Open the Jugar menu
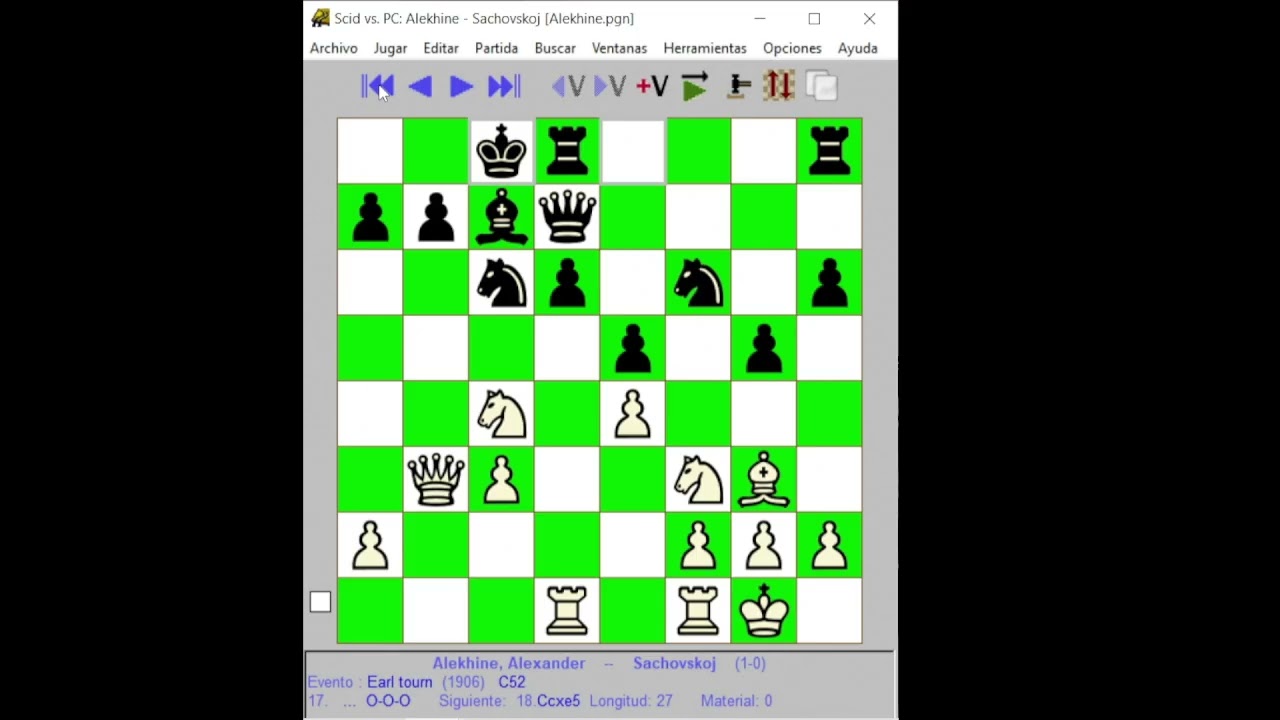This screenshot has height=720, width=1280. pyautogui.click(x=390, y=48)
